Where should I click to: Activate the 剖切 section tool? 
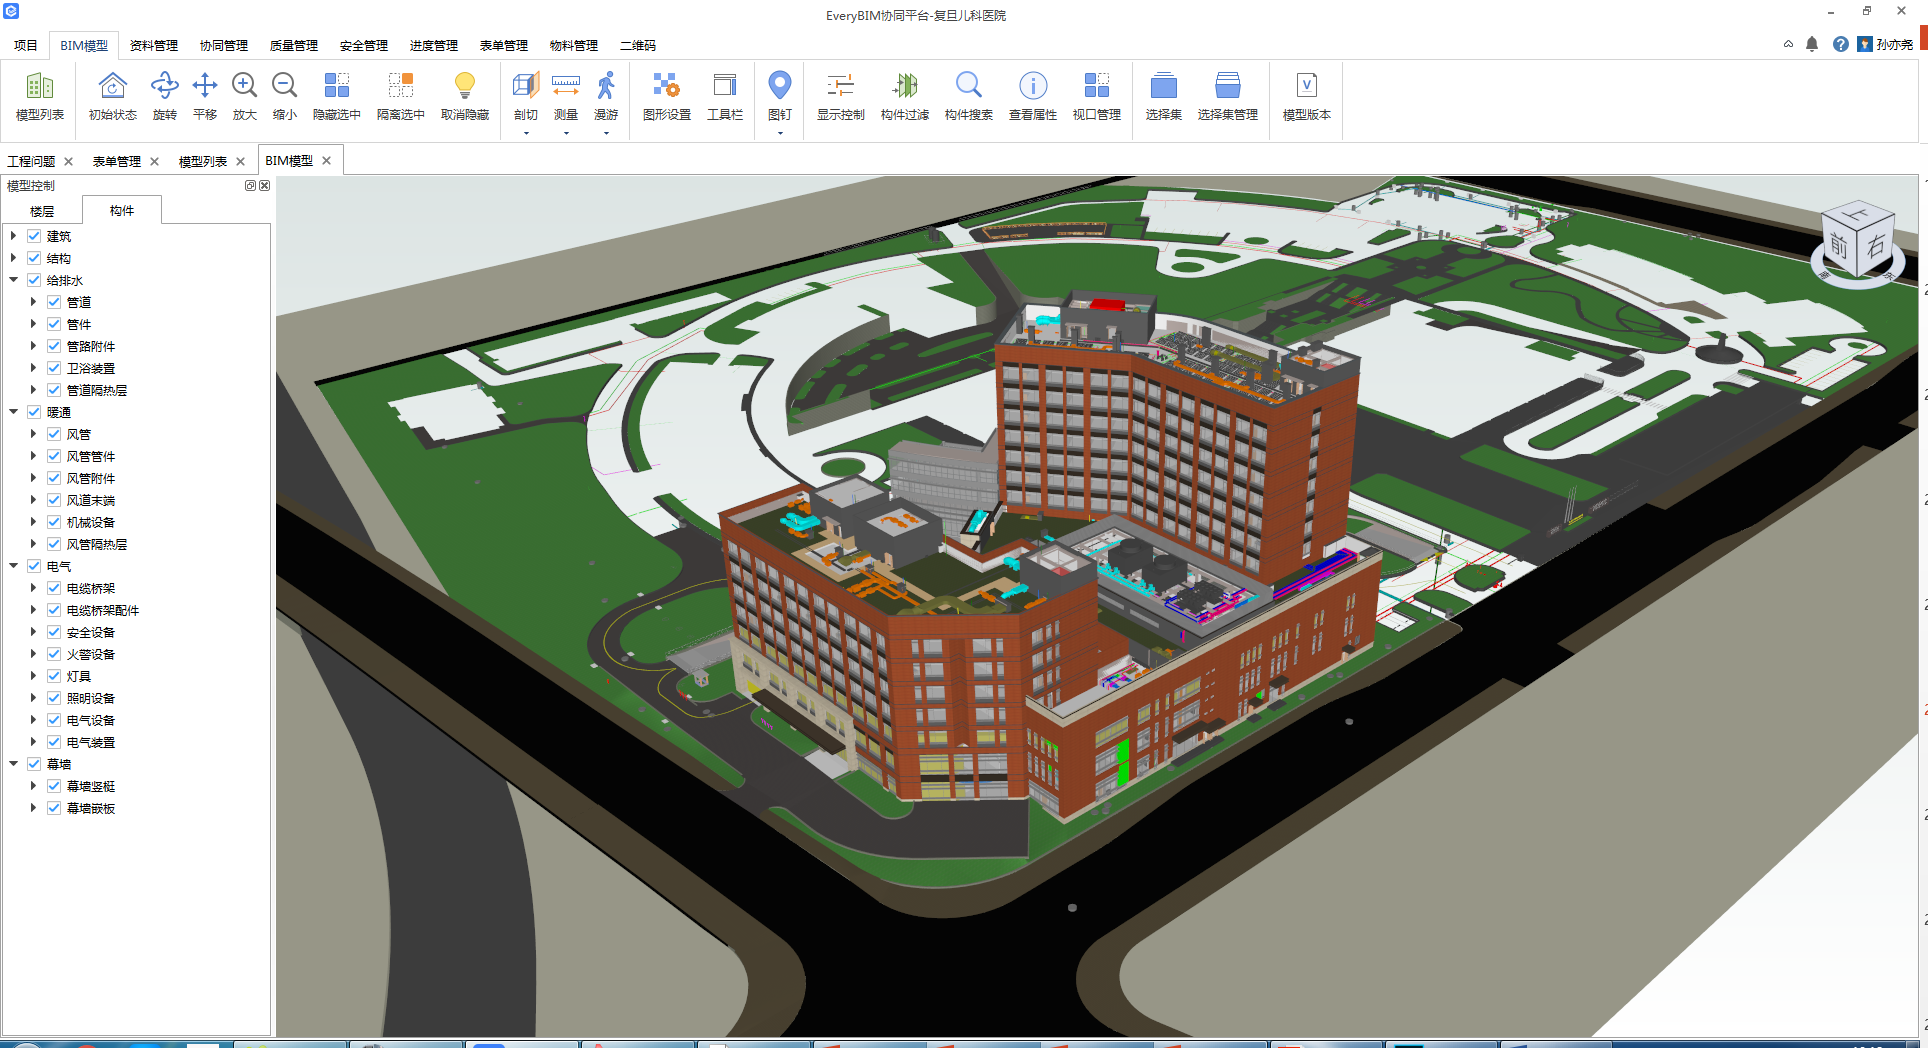[x=526, y=96]
